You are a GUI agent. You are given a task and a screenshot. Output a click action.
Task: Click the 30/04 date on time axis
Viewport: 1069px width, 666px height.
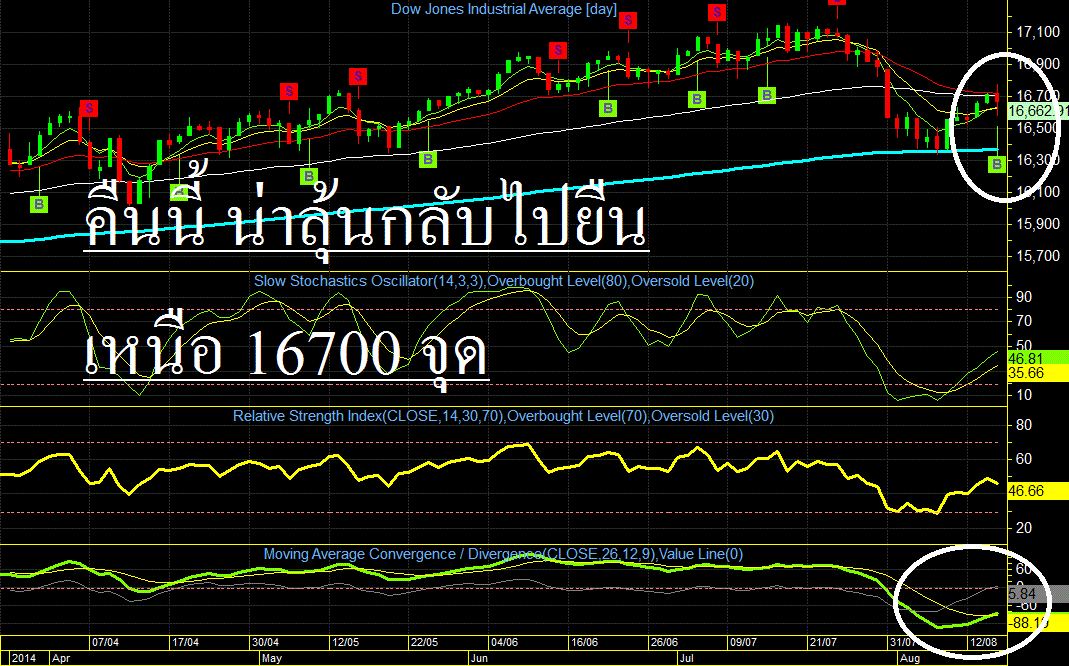265,642
